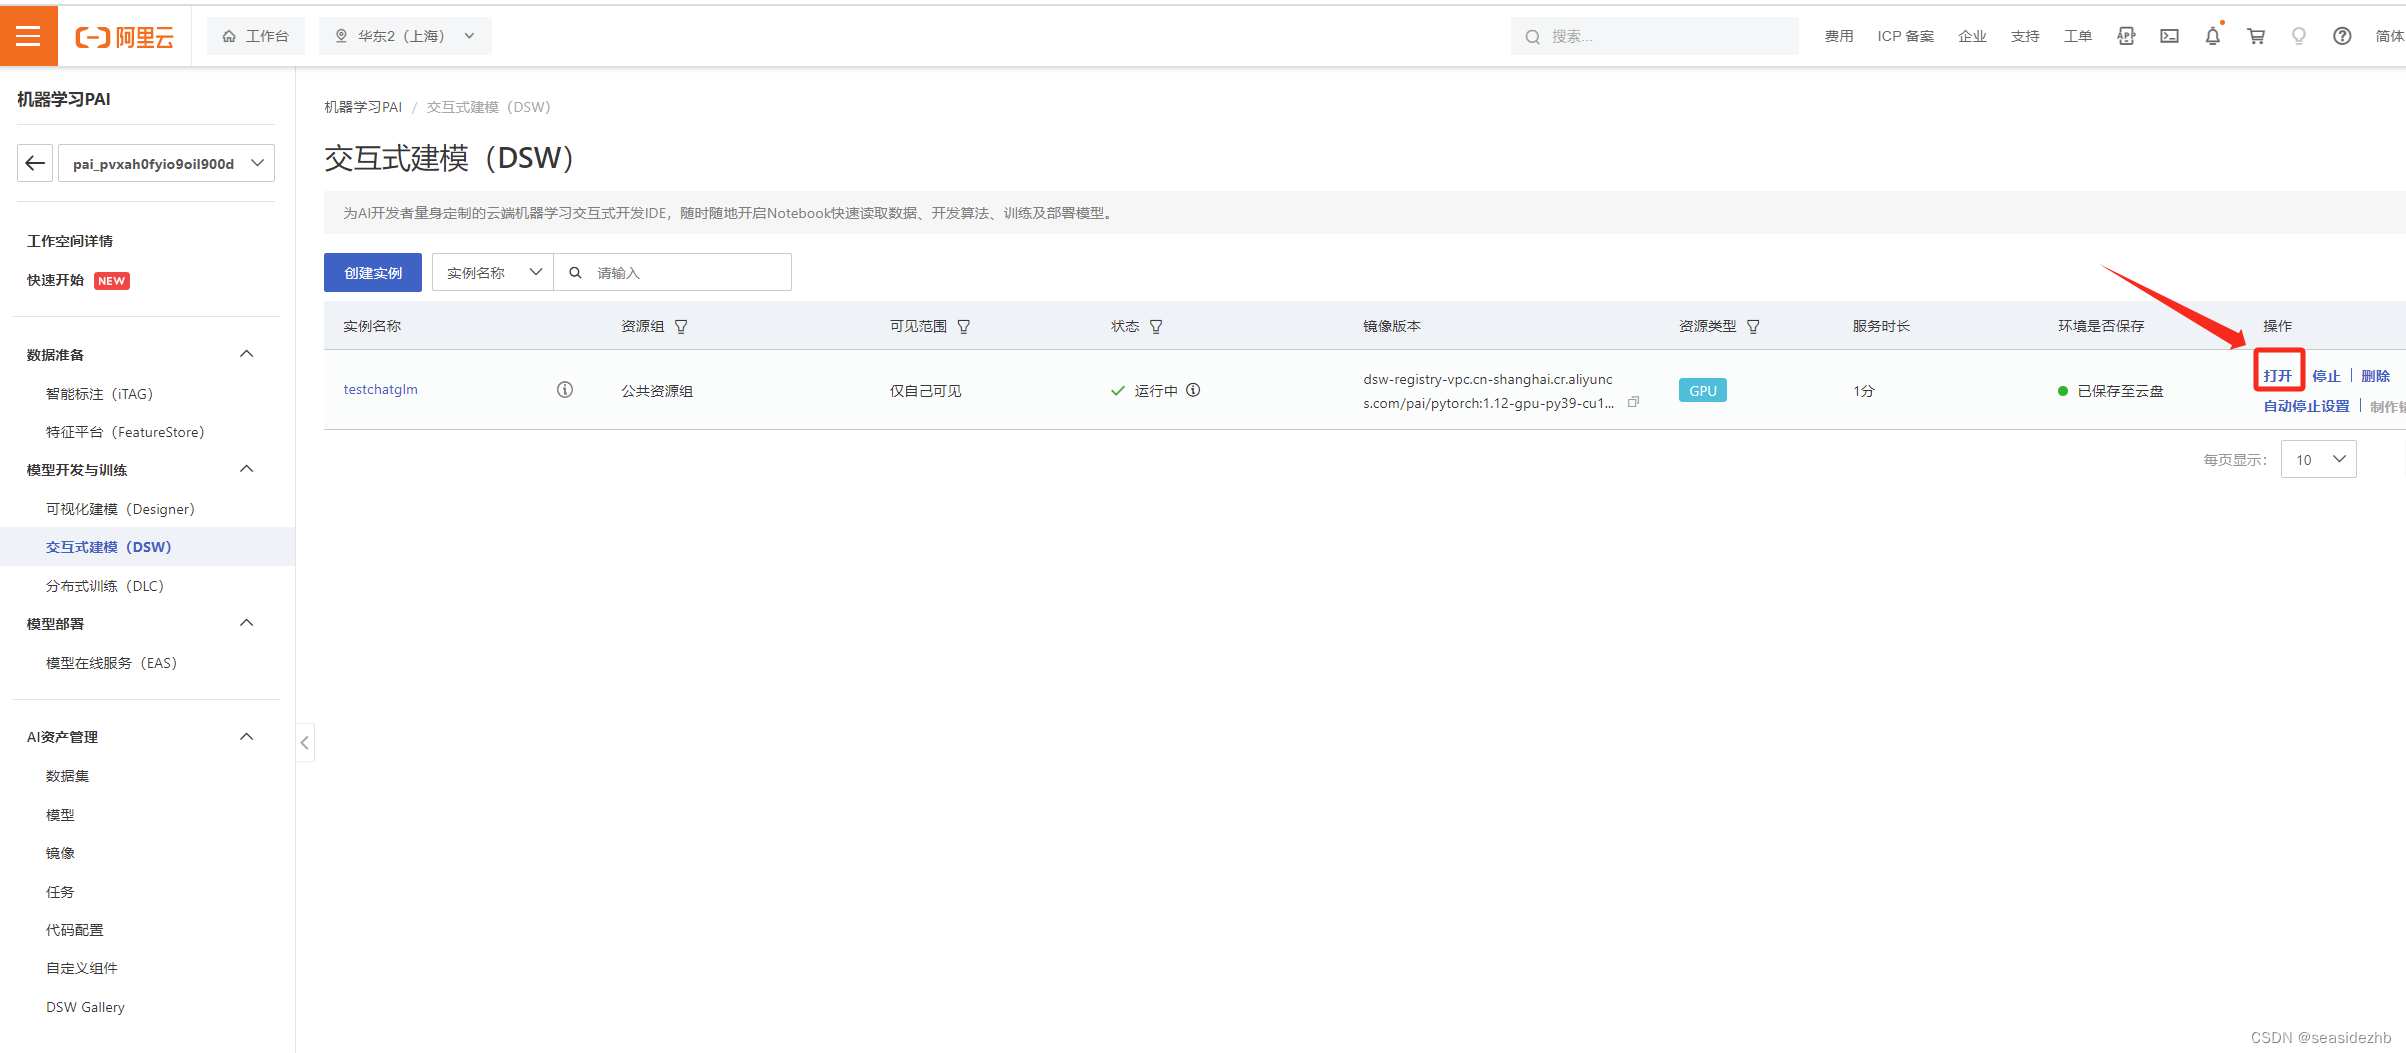
Task: Open 自动停止设置 for testchatglm
Action: point(2306,406)
